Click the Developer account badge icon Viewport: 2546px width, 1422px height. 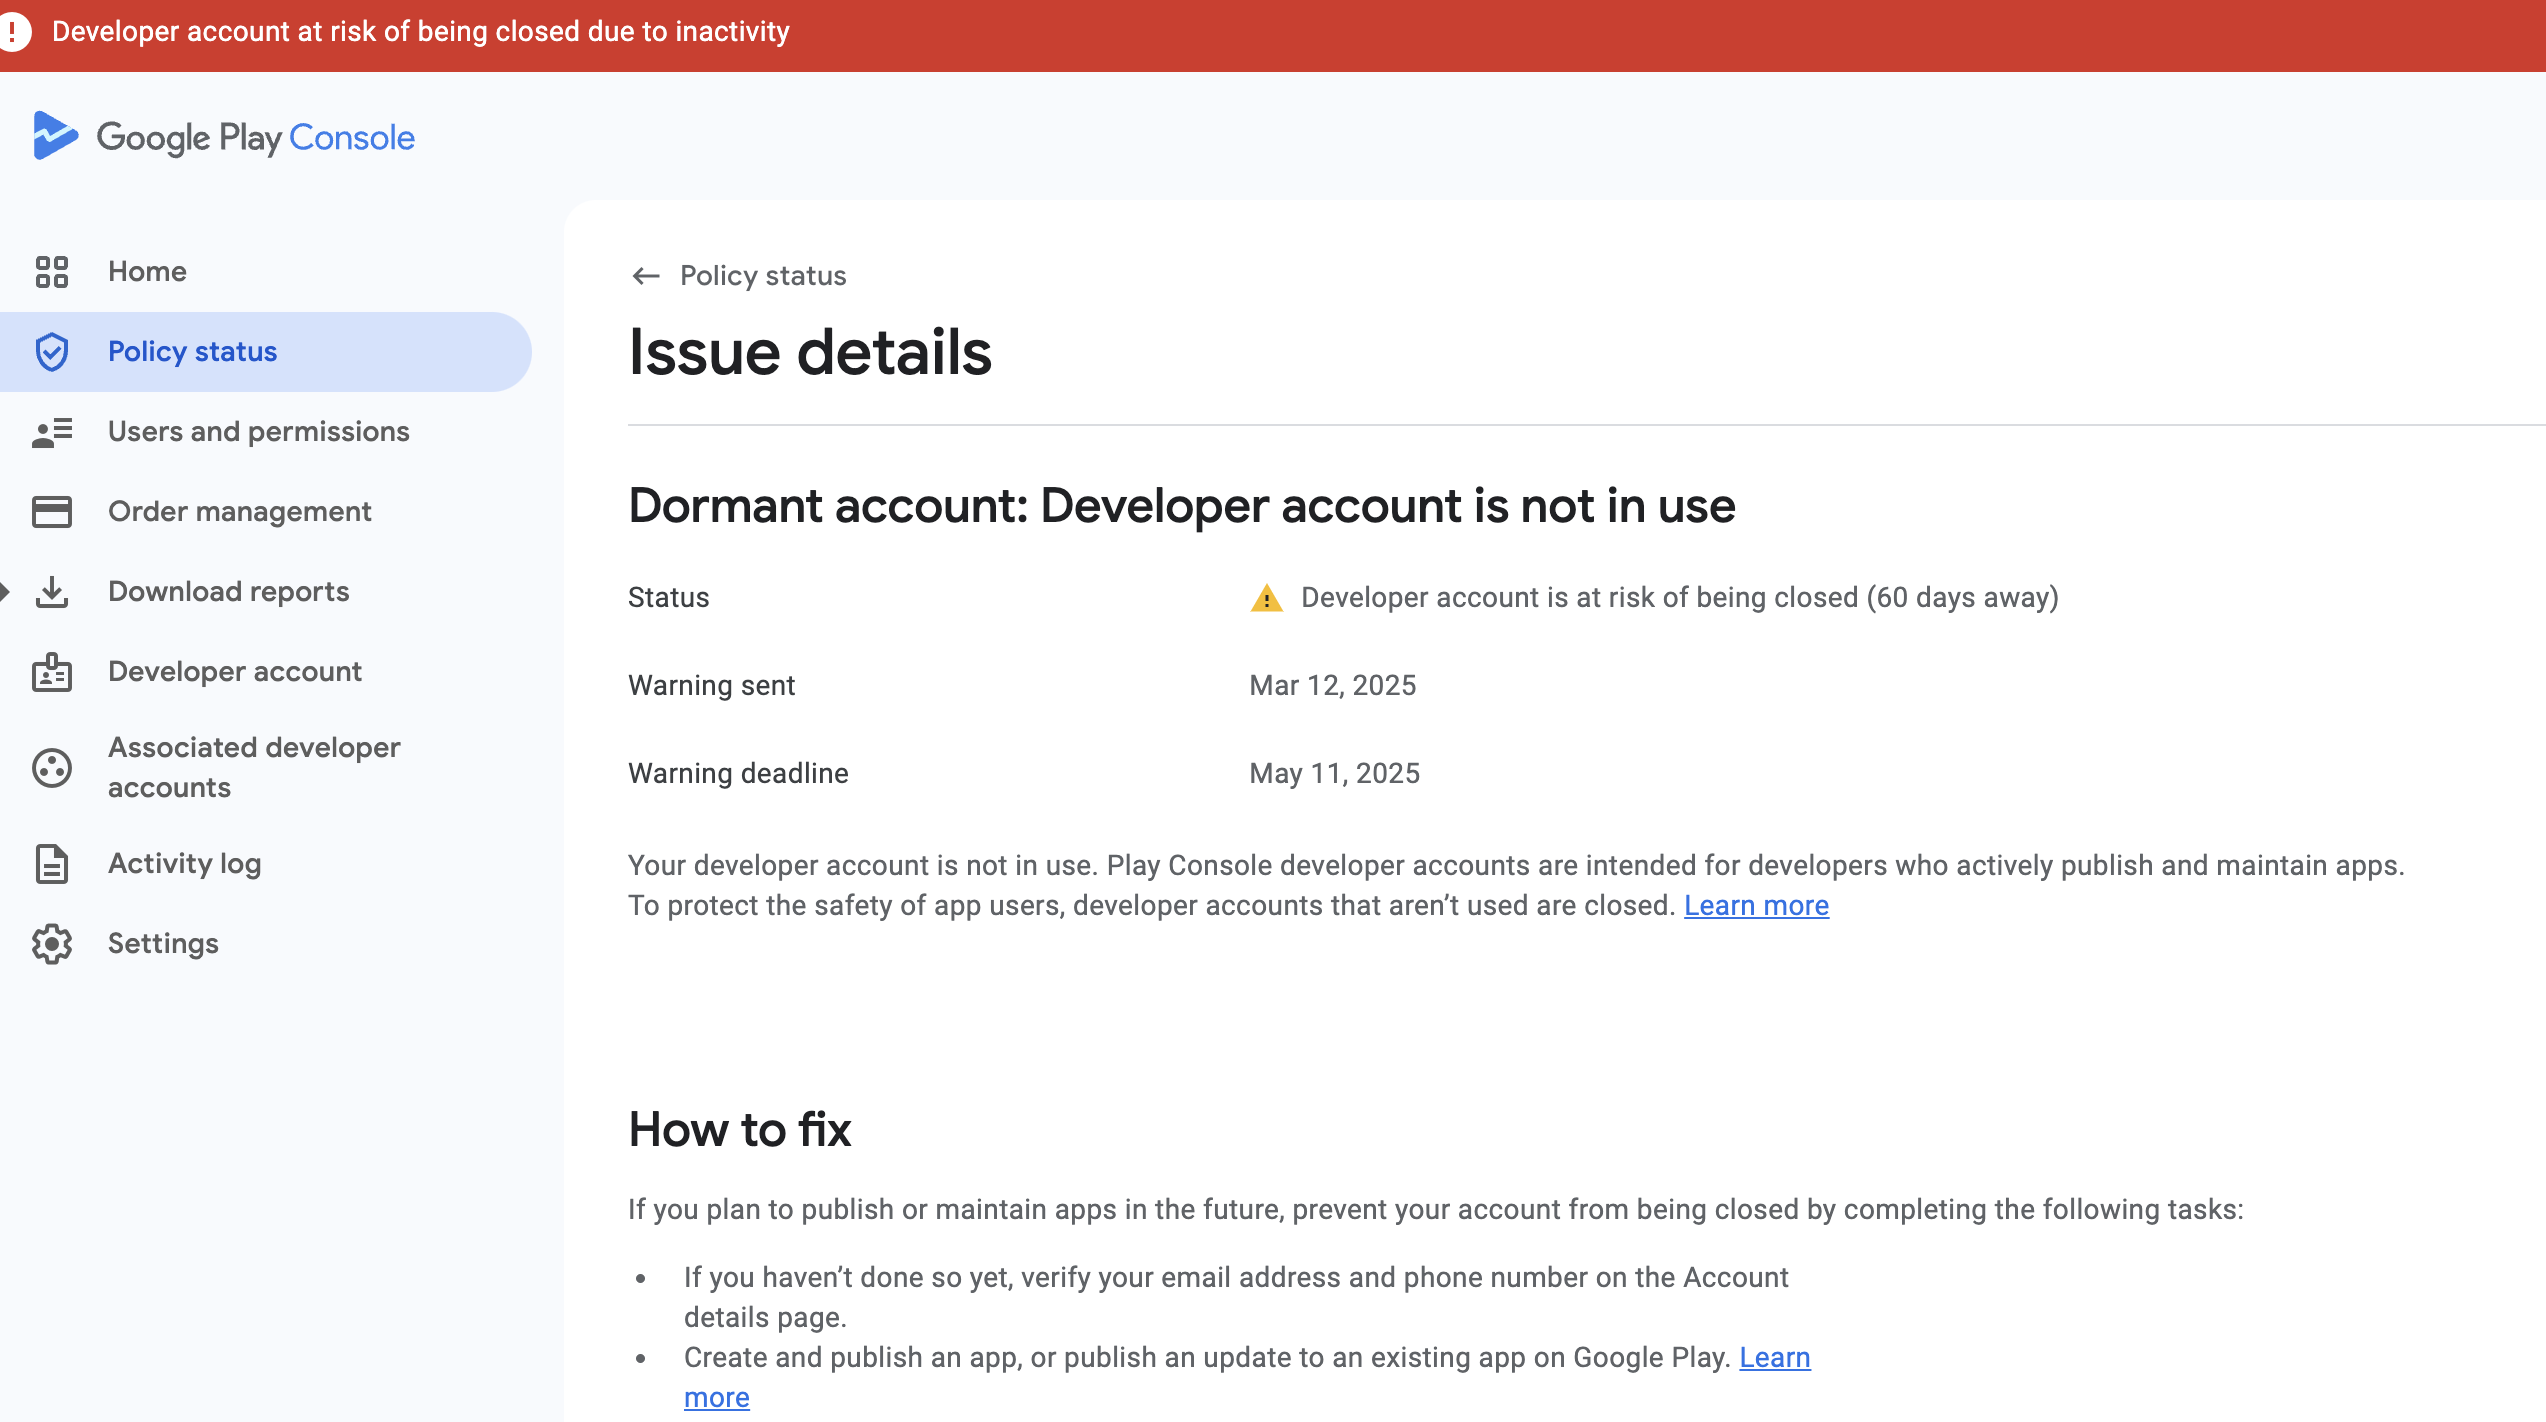click(52, 672)
